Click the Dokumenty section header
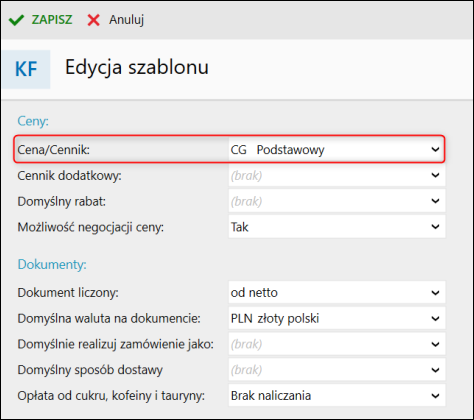The width and height of the screenshot is (474, 420). pos(52,264)
